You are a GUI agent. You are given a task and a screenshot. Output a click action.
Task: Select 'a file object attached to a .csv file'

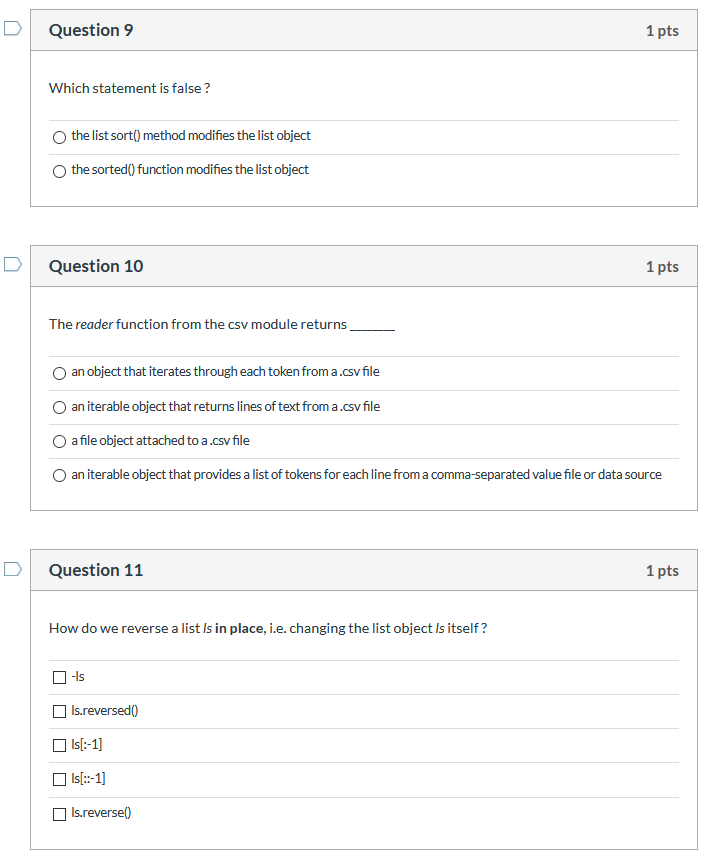(x=59, y=441)
